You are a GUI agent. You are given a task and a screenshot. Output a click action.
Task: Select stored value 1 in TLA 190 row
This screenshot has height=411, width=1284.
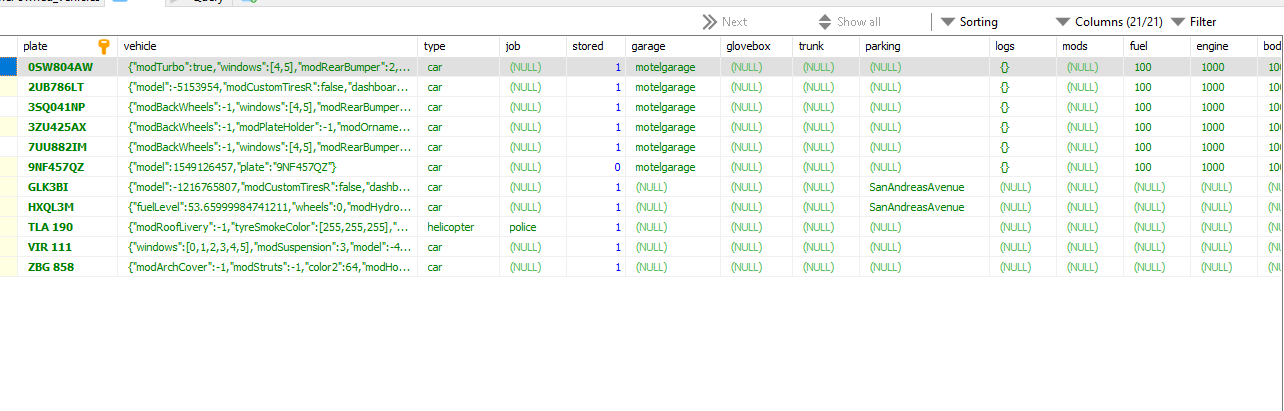(596, 227)
